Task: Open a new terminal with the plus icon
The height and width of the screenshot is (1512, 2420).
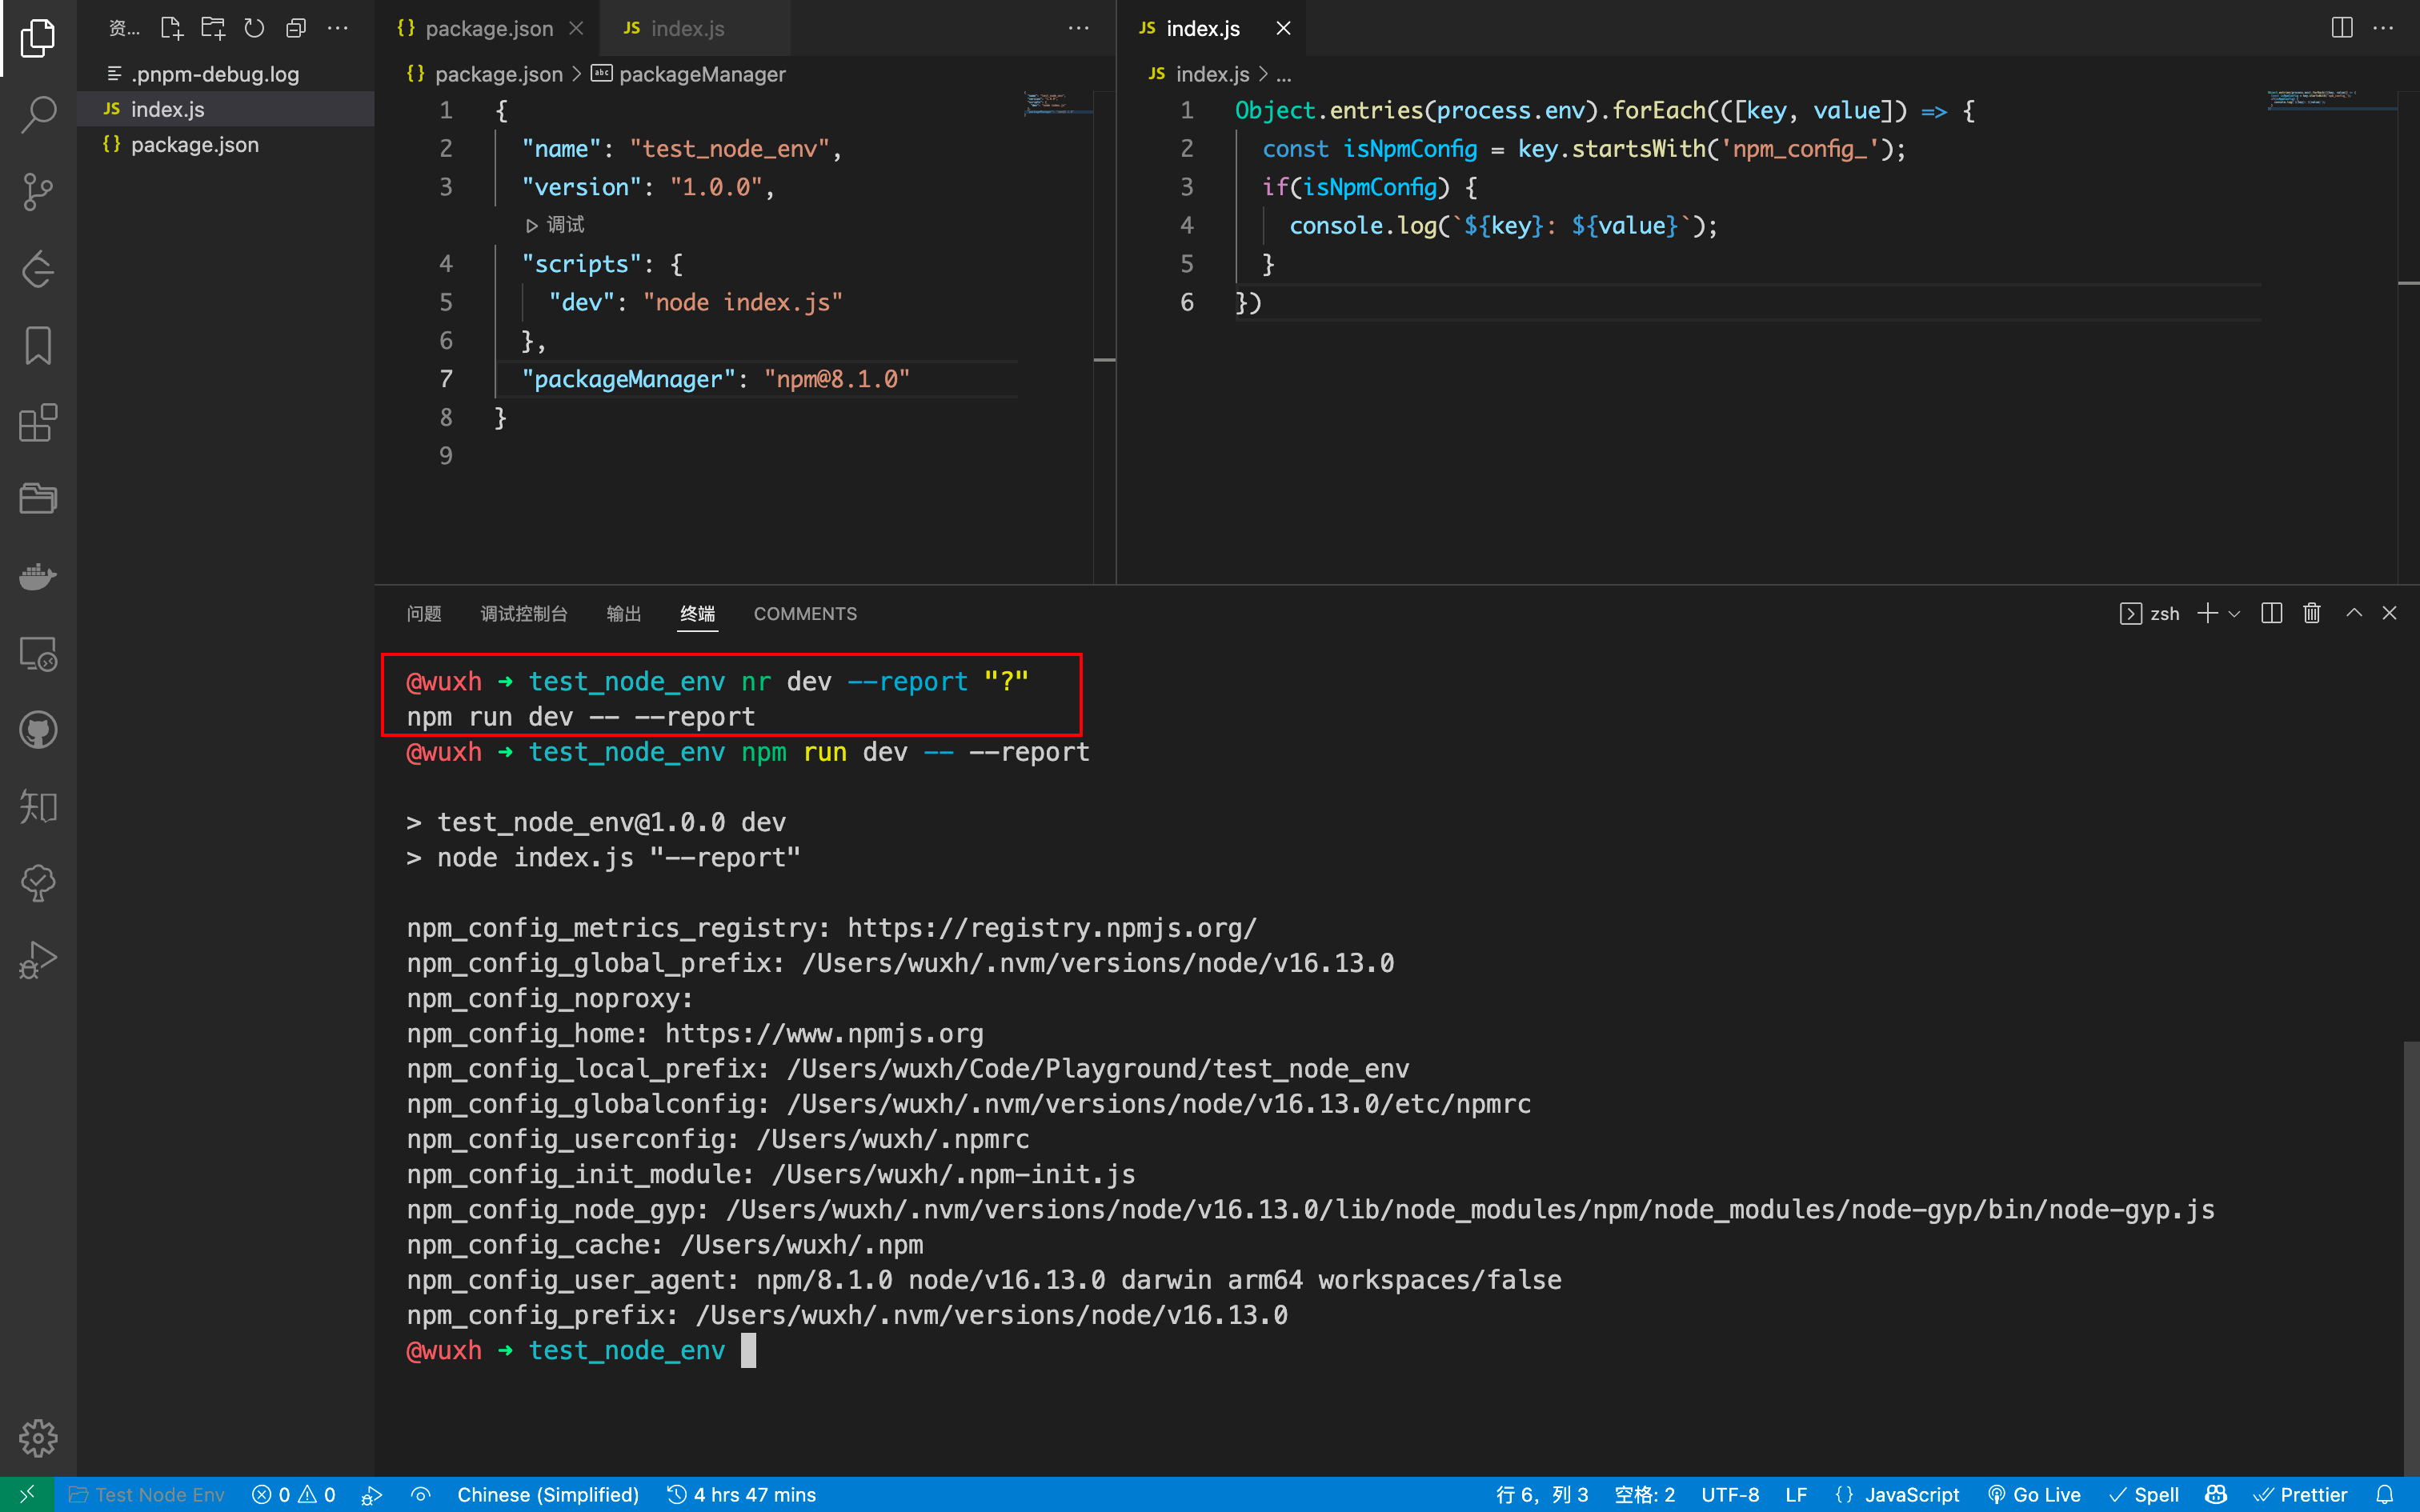Action: click(2207, 613)
